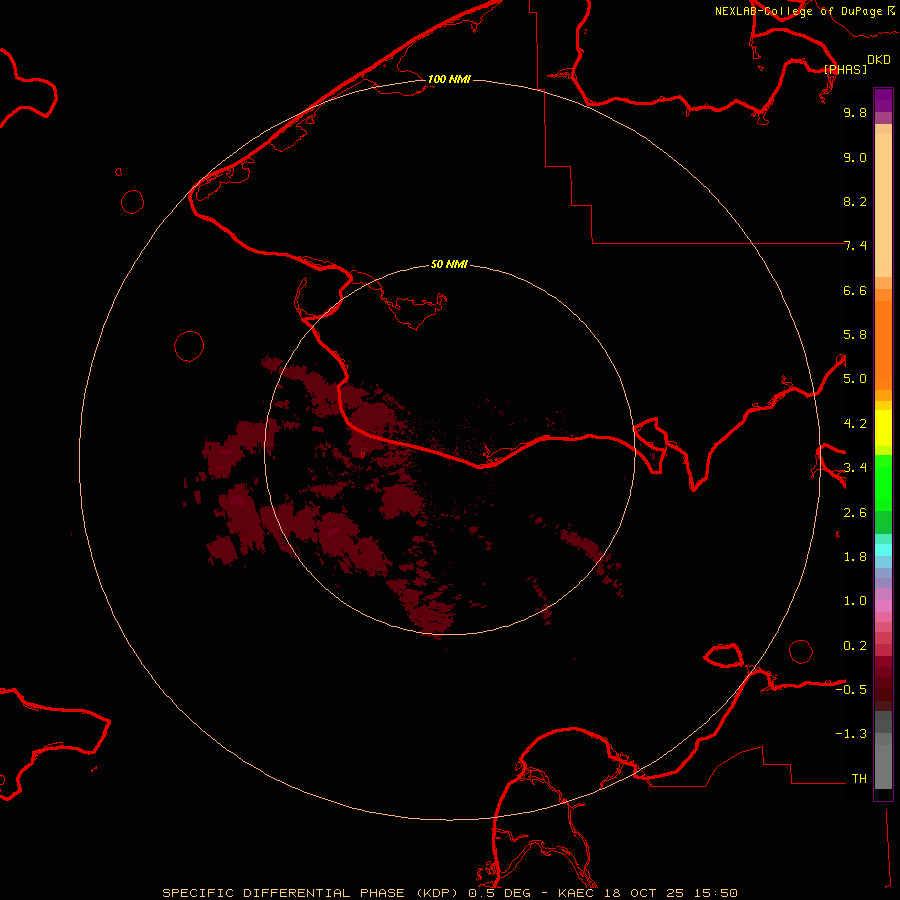This screenshot has width=900, height=900.
Task: Click the pink swatch near 1.0 value
Action: point(883,603)
